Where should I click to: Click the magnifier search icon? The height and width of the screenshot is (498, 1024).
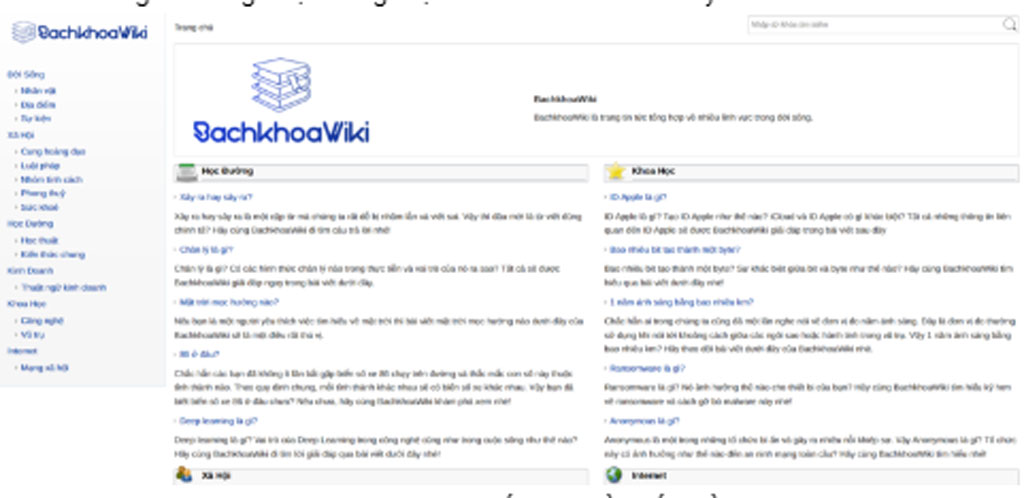point(1009,25)
